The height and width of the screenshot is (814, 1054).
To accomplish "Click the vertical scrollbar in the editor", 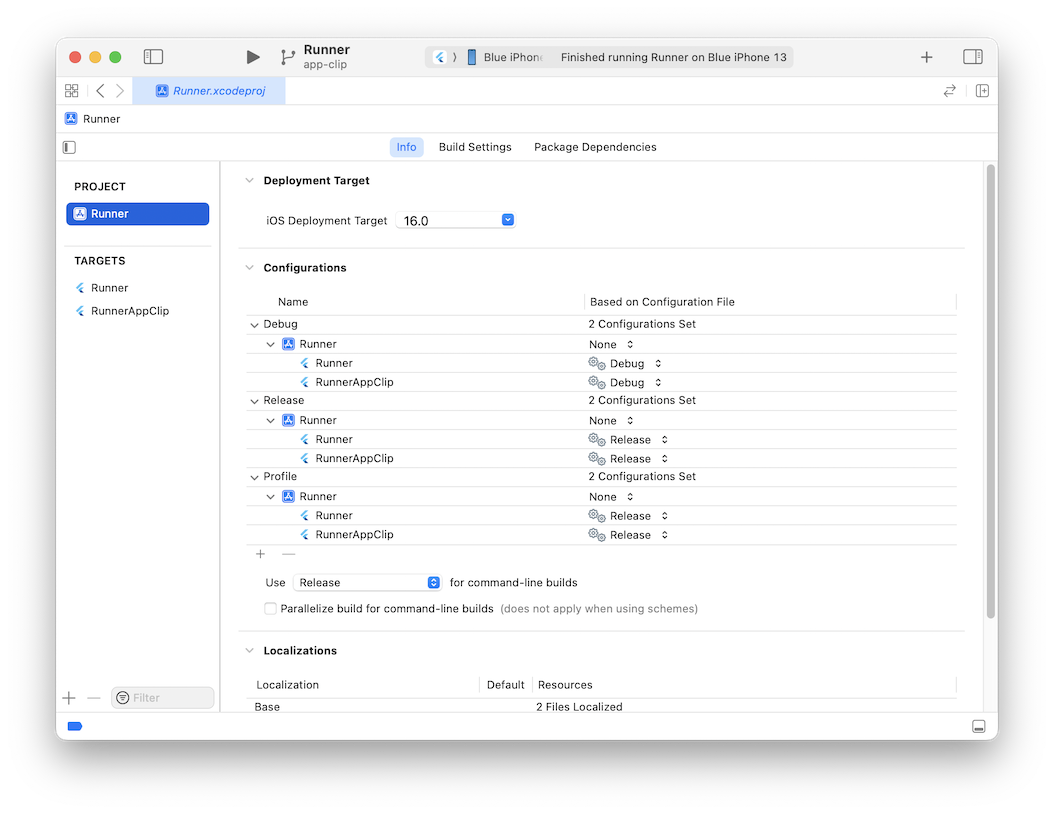I will point(990,390).
